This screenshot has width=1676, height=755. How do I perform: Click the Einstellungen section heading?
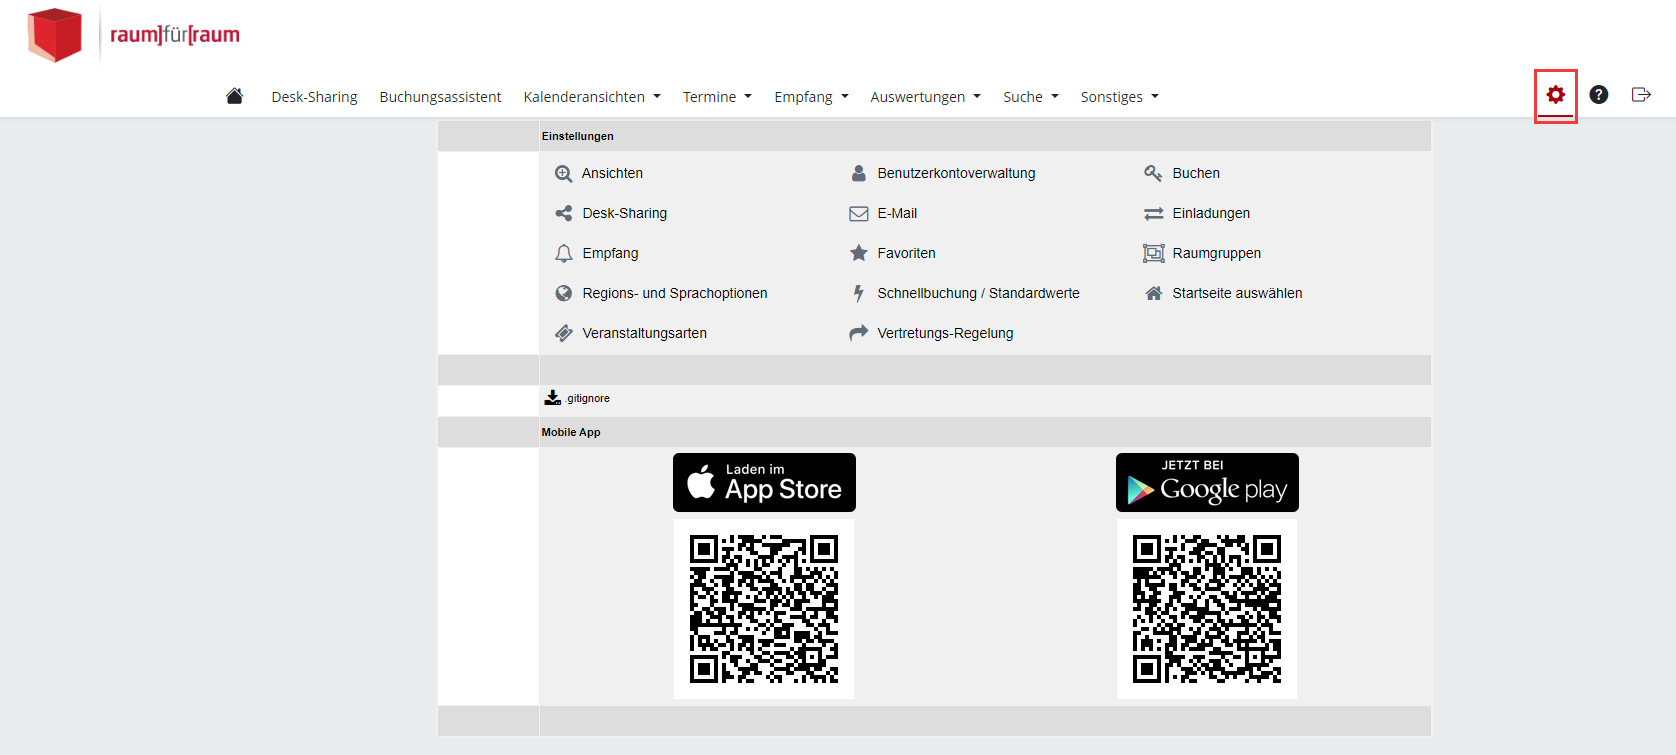click(577, 136)
